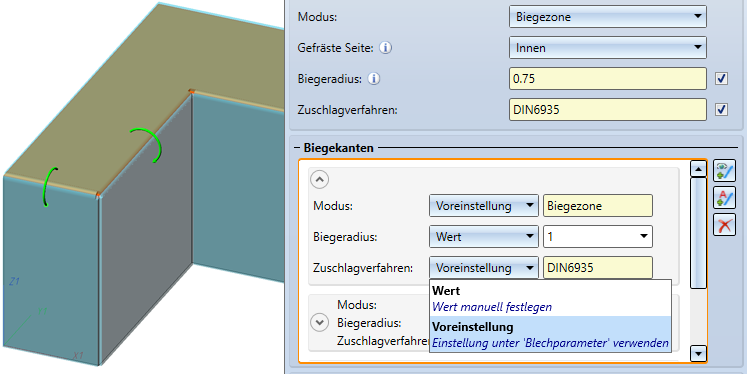Select Voreinstellung option in dropdown list
Viewport: 747px width, 374px height.
(x=550, y=334)
